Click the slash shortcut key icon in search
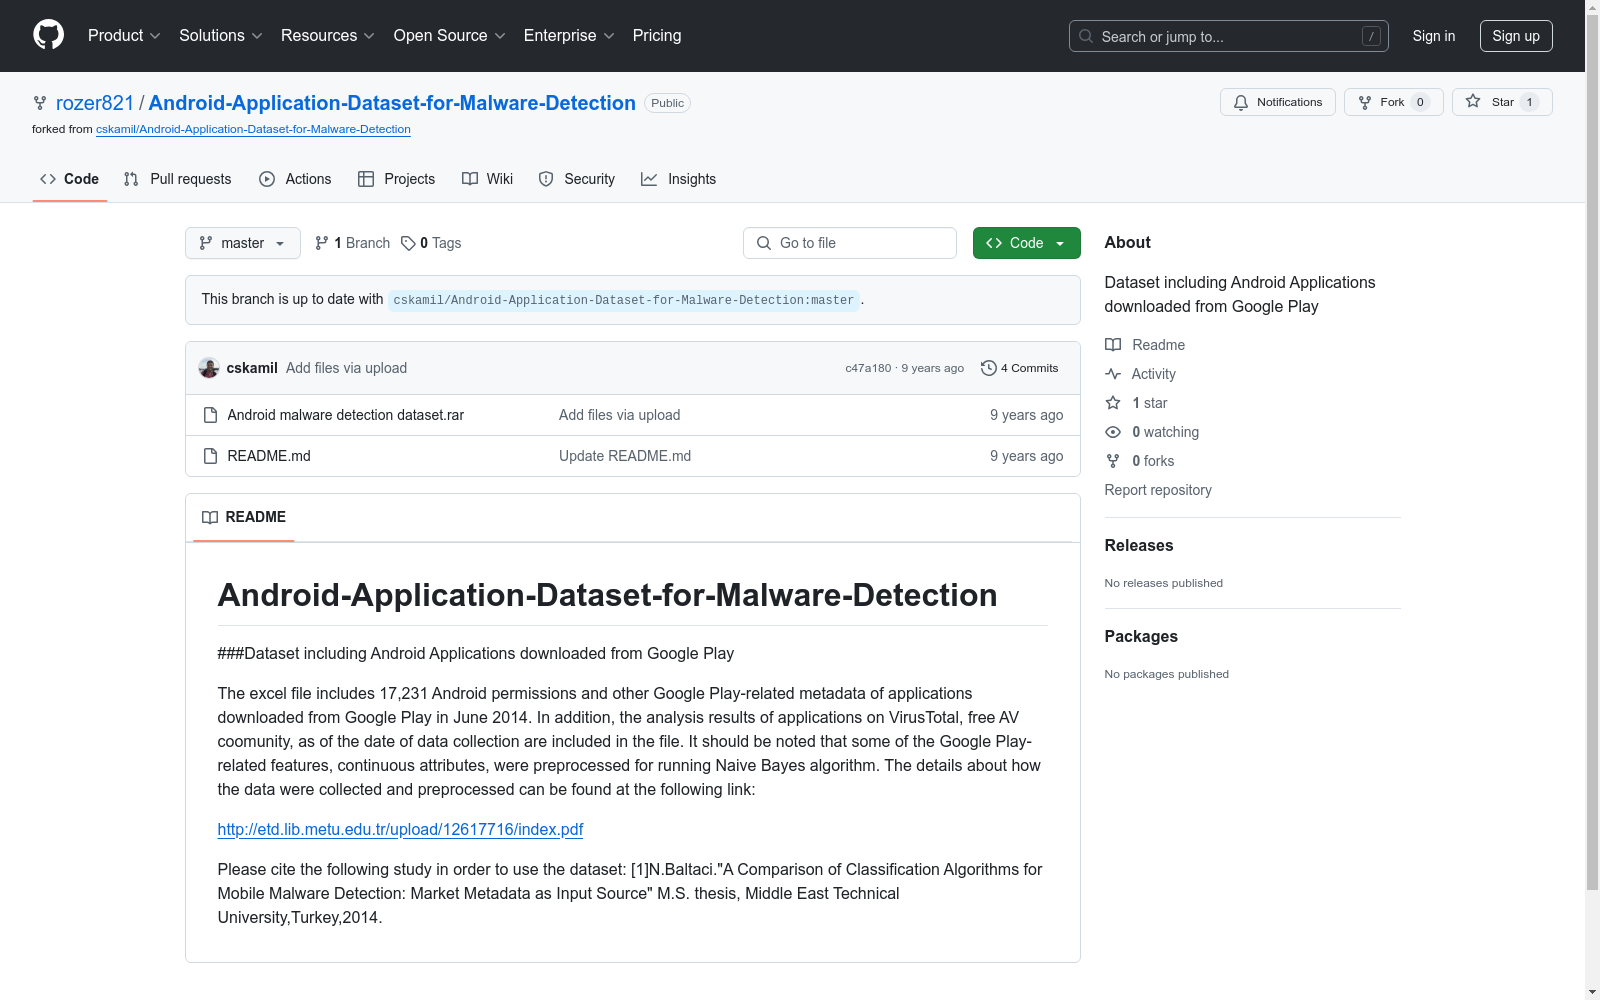The image size is (1600, 1000). pos(1371,36)
